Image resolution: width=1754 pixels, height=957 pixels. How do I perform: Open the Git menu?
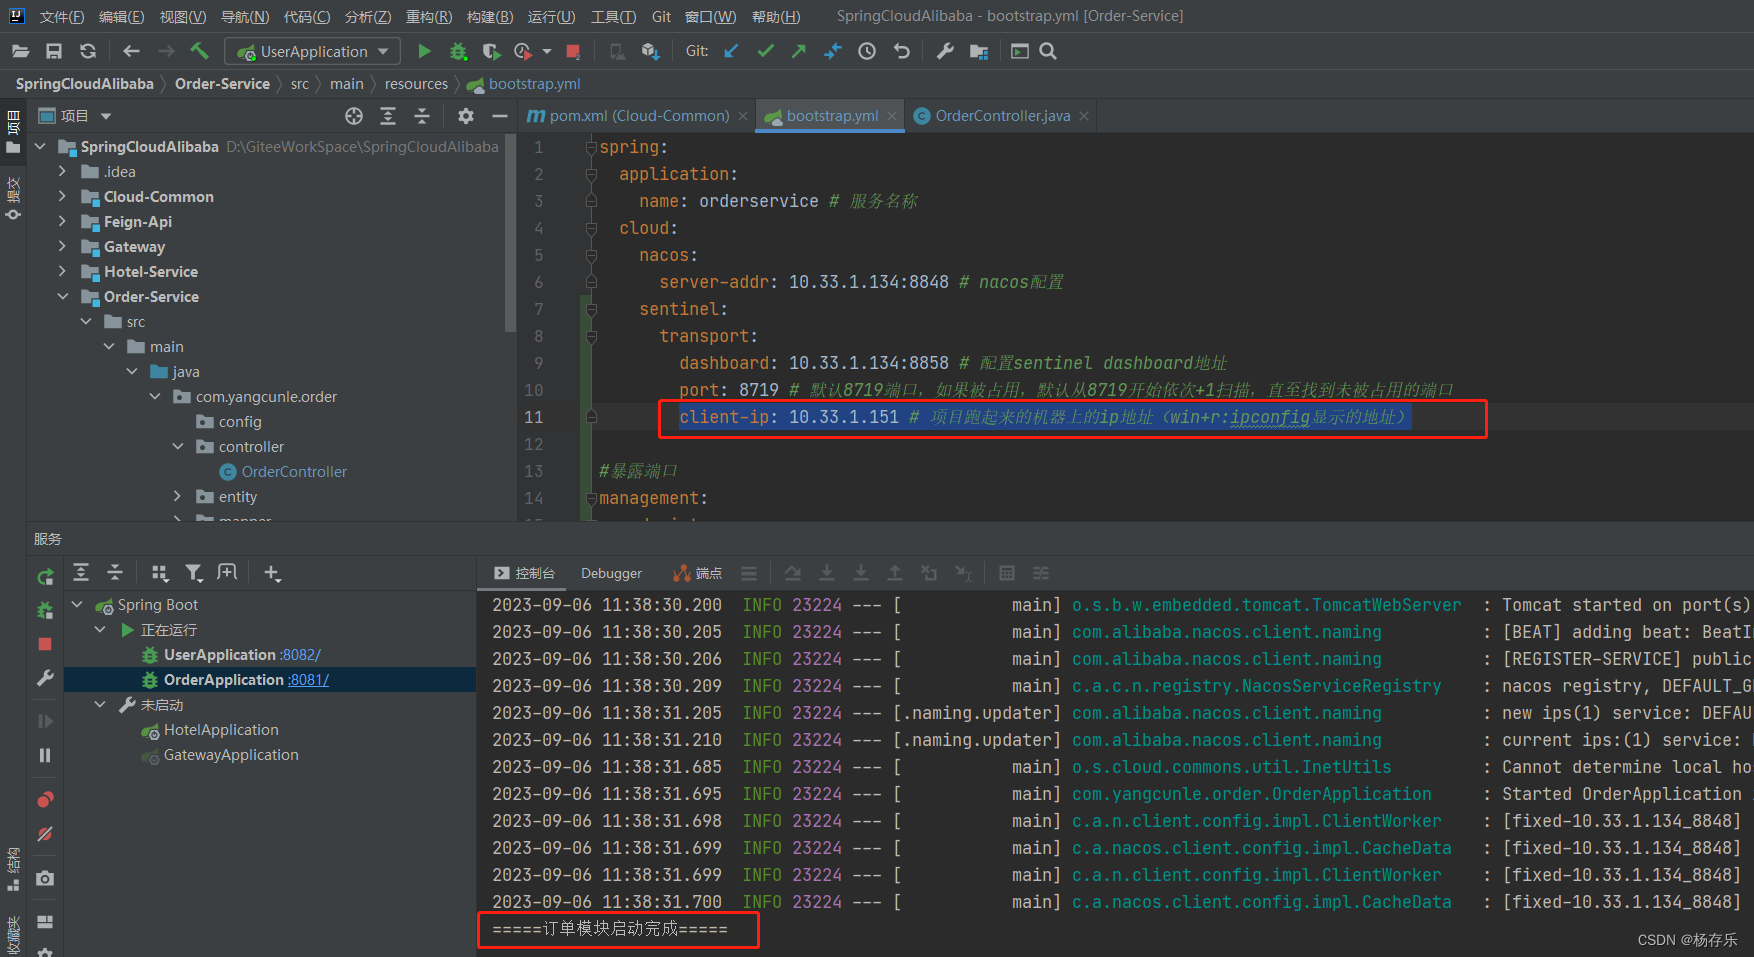pyautogui.click(x=661, y=16)
